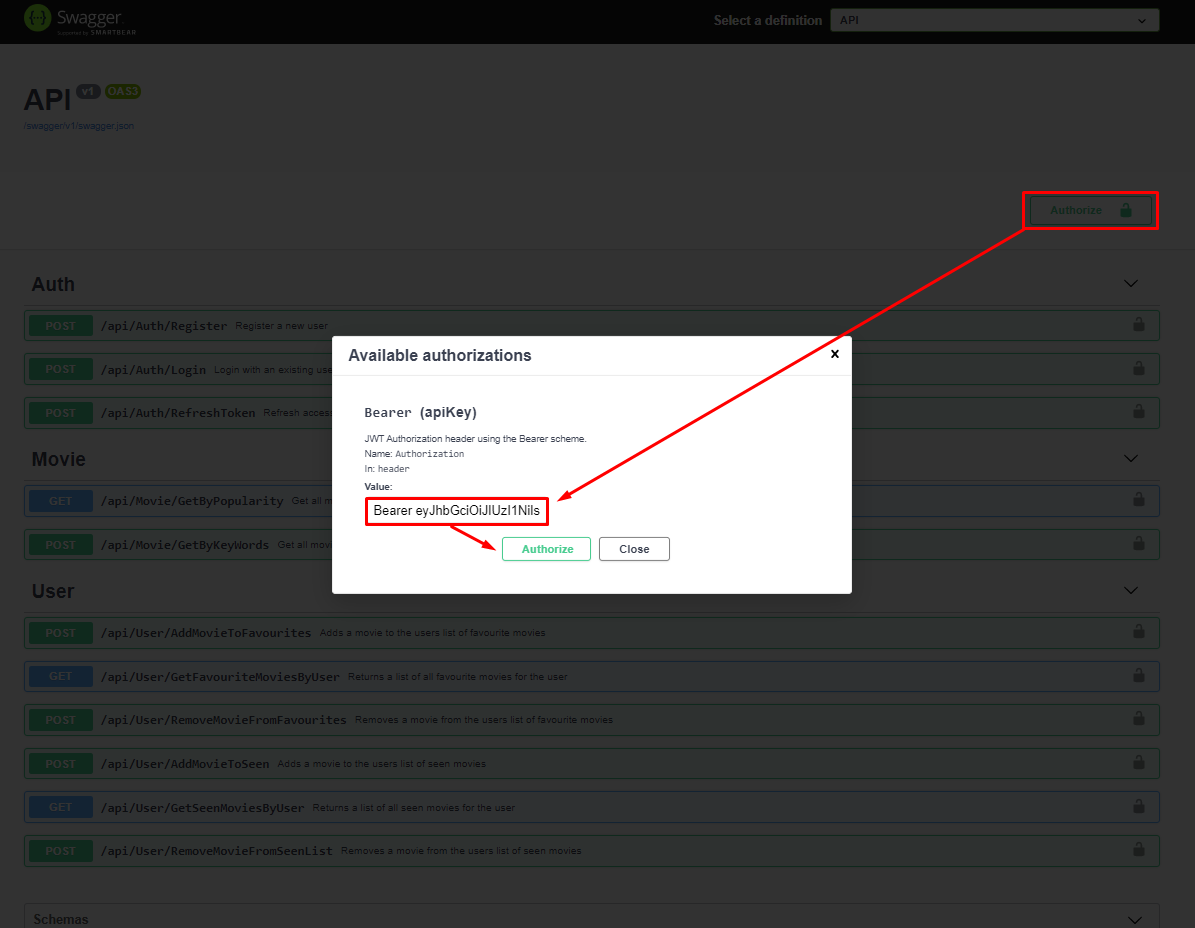Click lock icon on GetFavouriteMoviesByUser row
Screen dimensions: 1195x928
coord(1139,675)
